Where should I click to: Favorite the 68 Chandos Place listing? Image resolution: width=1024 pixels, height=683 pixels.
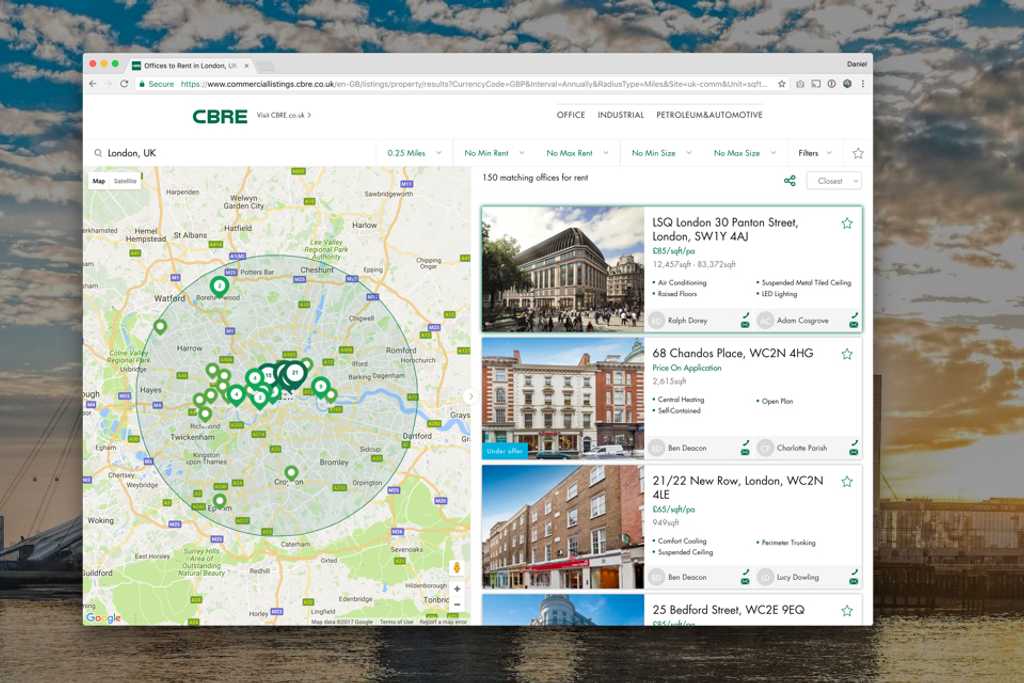(847, 354)
